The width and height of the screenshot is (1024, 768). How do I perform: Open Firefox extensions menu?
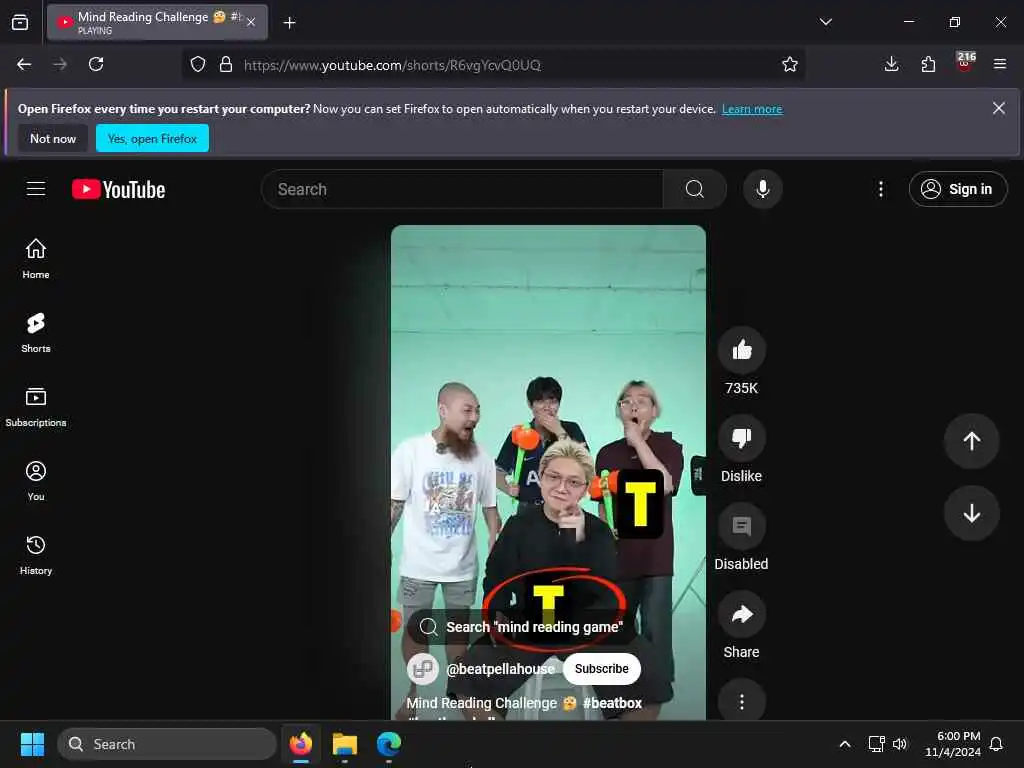click(928, 64)
